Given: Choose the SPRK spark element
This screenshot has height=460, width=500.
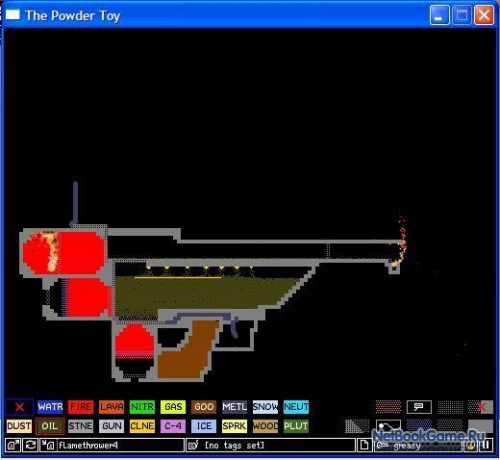Looking at the screenshot, I should point(234,426).
